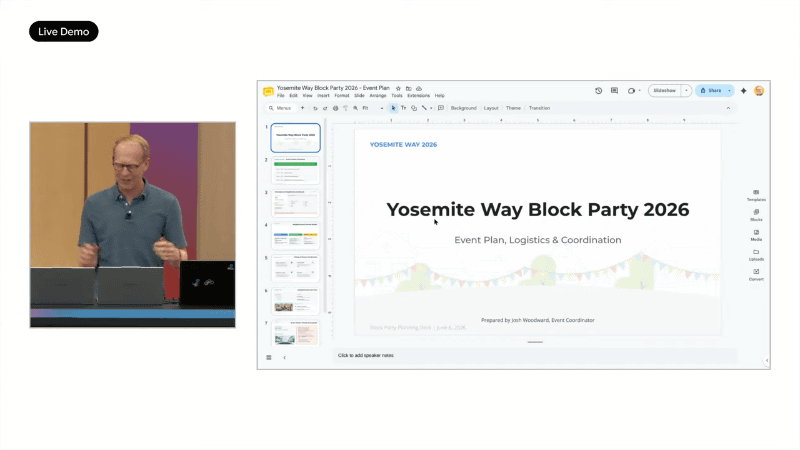Select slide 4 thumbnail
The height and width of the screenshot is (450, 800).
pos(295,236)
